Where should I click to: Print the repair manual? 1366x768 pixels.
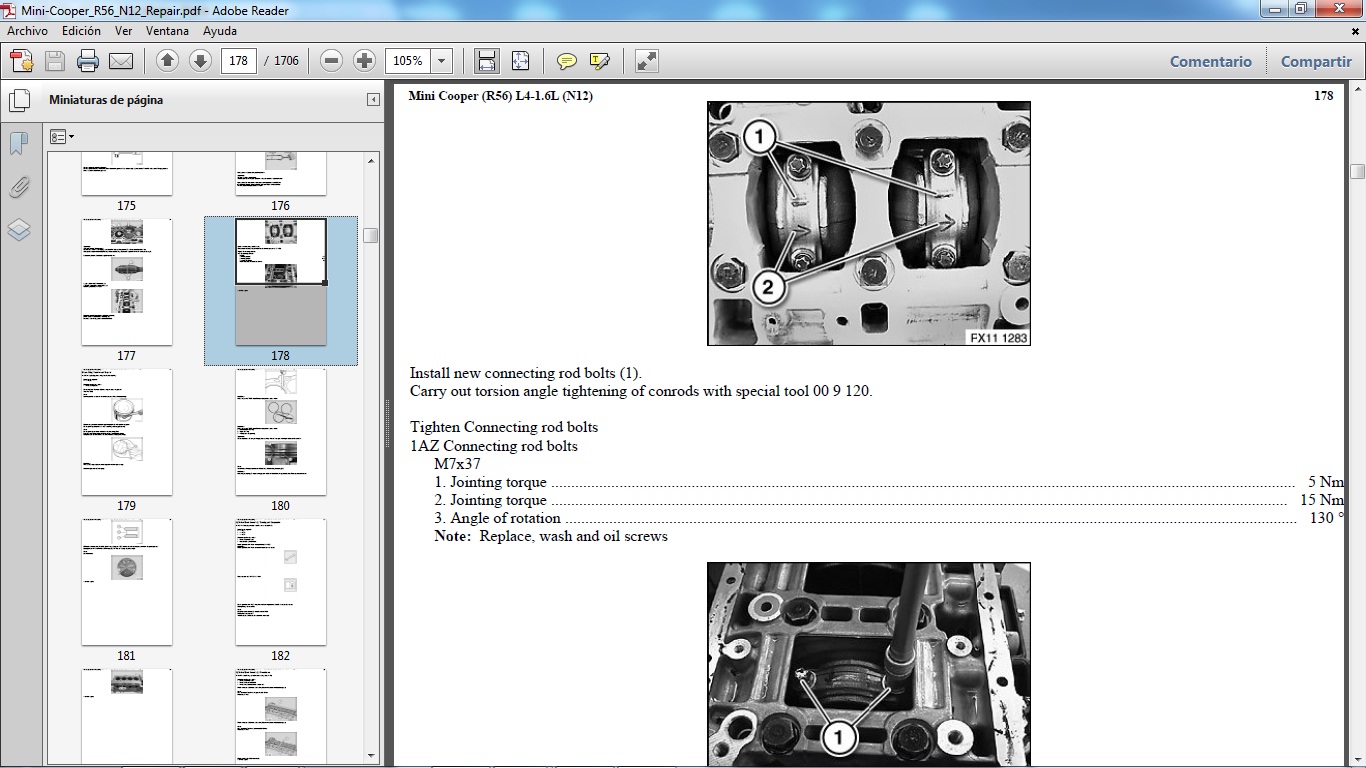click(88, 60)
